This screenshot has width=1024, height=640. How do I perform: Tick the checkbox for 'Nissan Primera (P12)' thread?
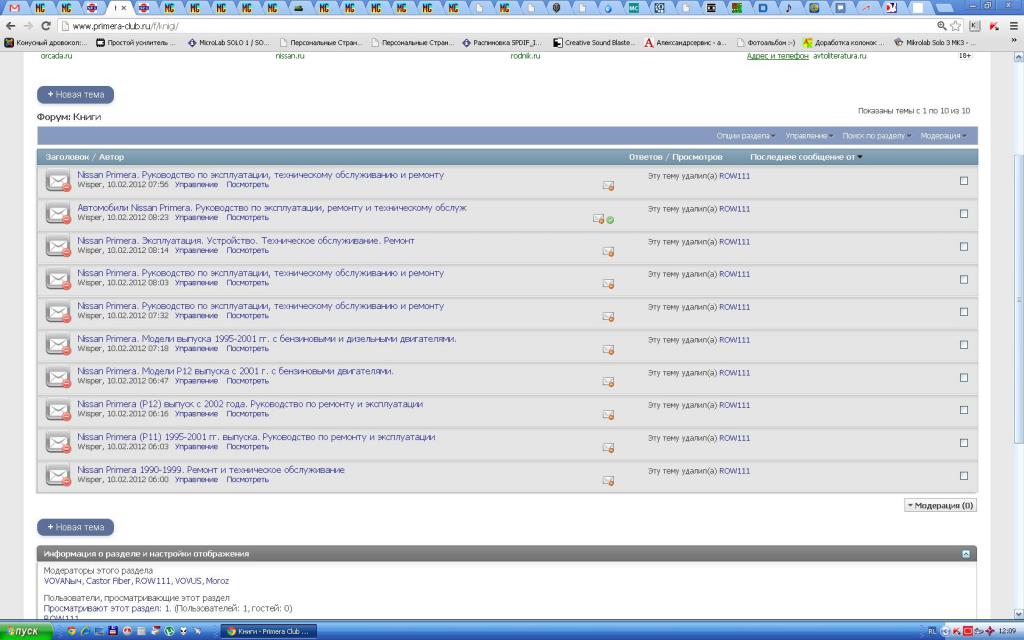click(x=964, y=410)
